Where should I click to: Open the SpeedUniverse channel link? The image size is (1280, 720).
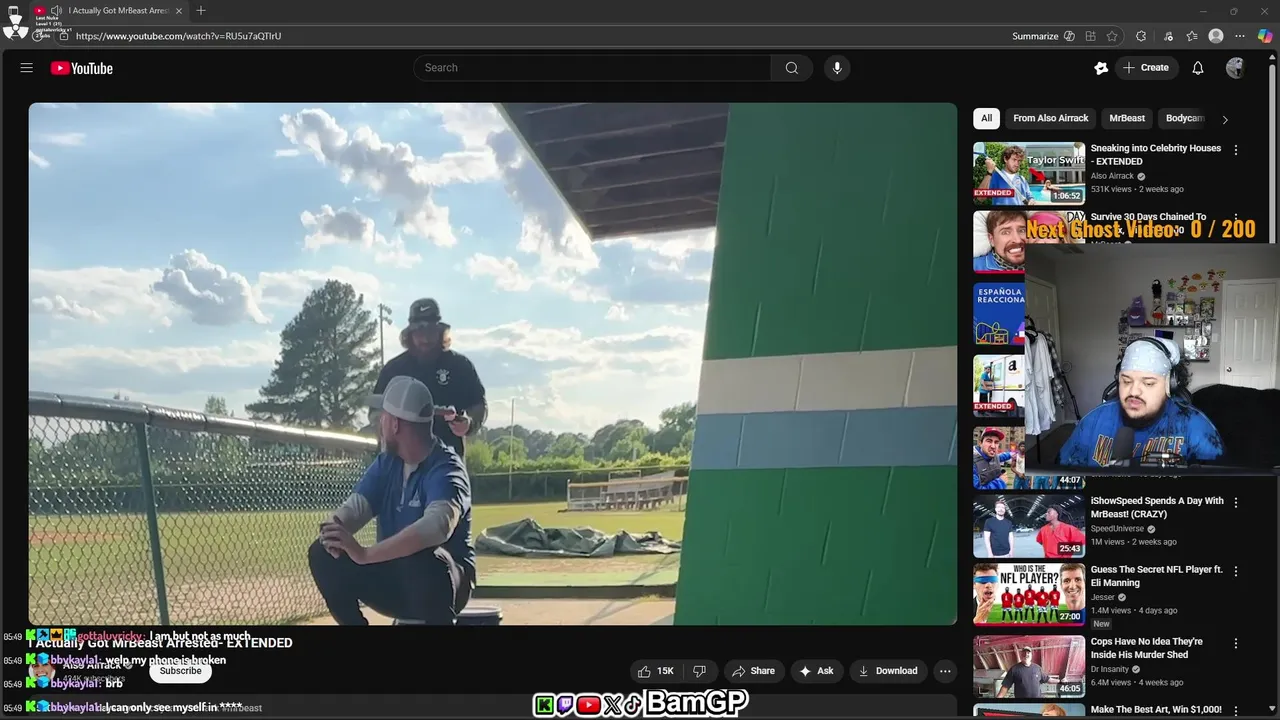[1118, 528]
